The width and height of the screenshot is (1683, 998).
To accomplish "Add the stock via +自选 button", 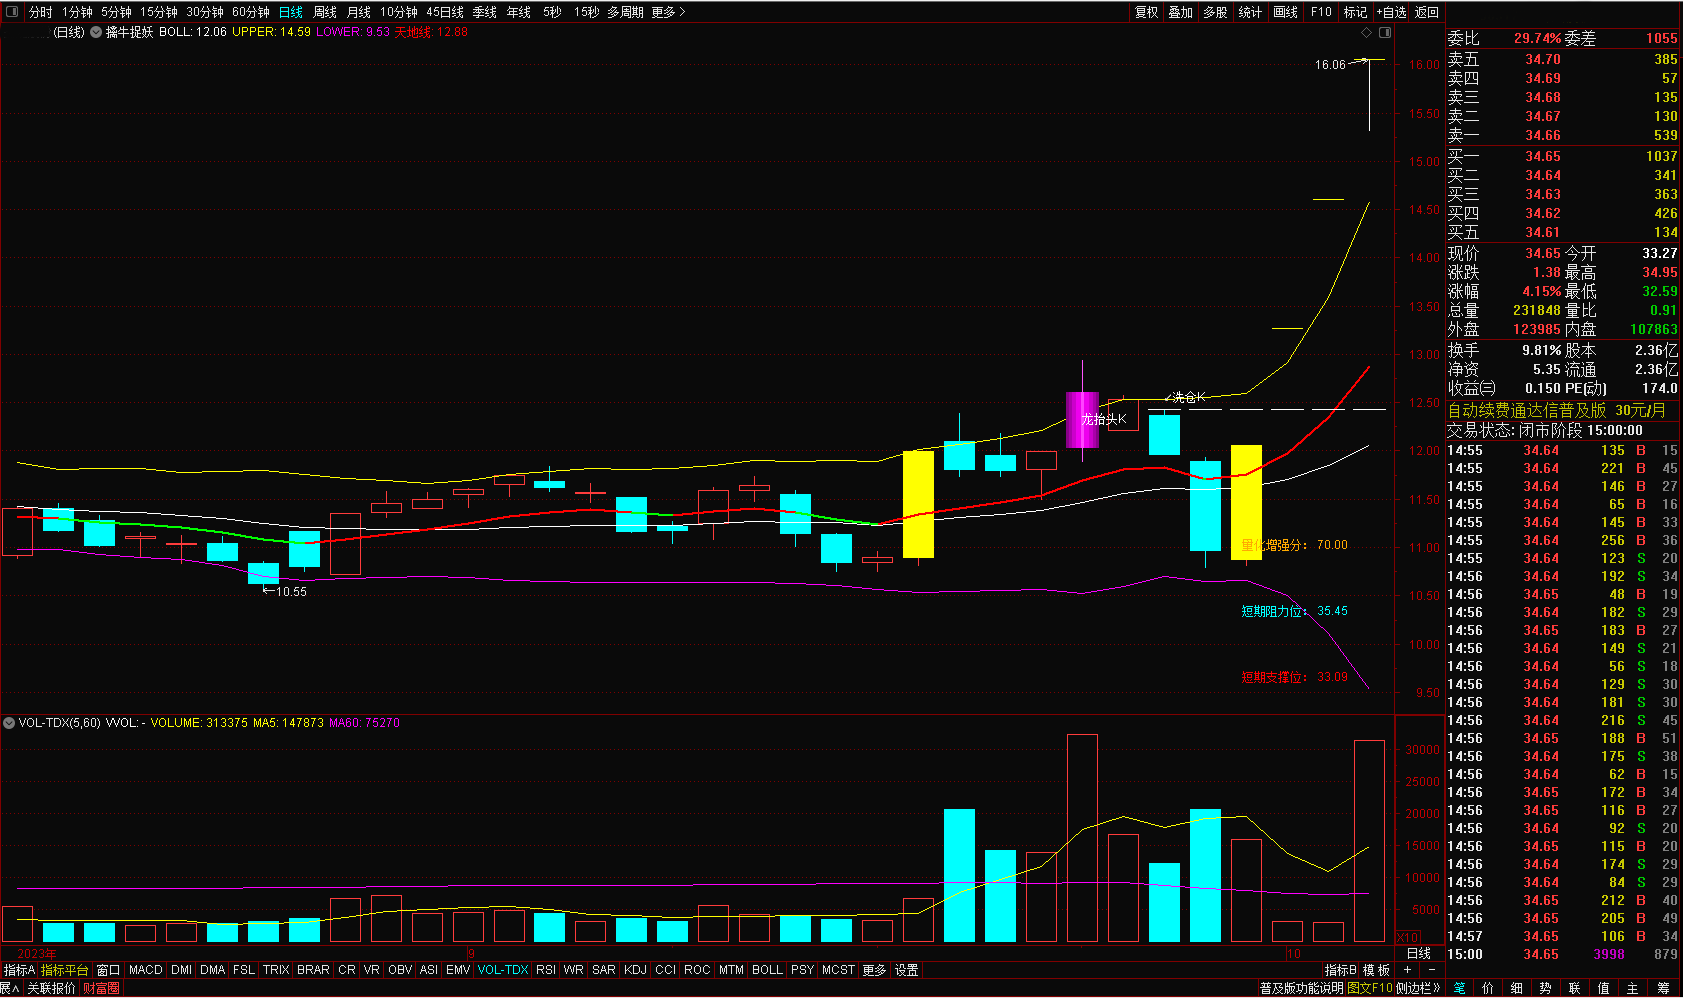I will [x=1391, y=12].
